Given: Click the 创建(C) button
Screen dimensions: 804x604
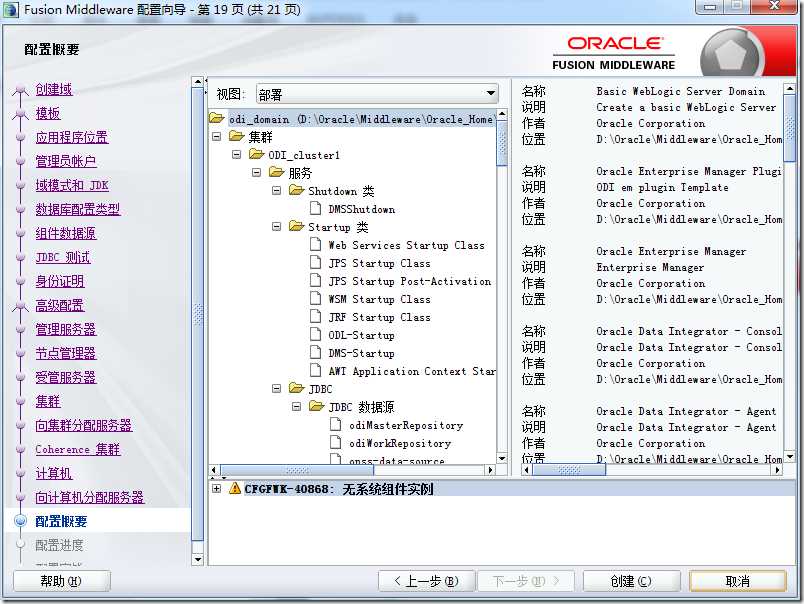Looking at the screenshot, I should click(x=631, y=581).
